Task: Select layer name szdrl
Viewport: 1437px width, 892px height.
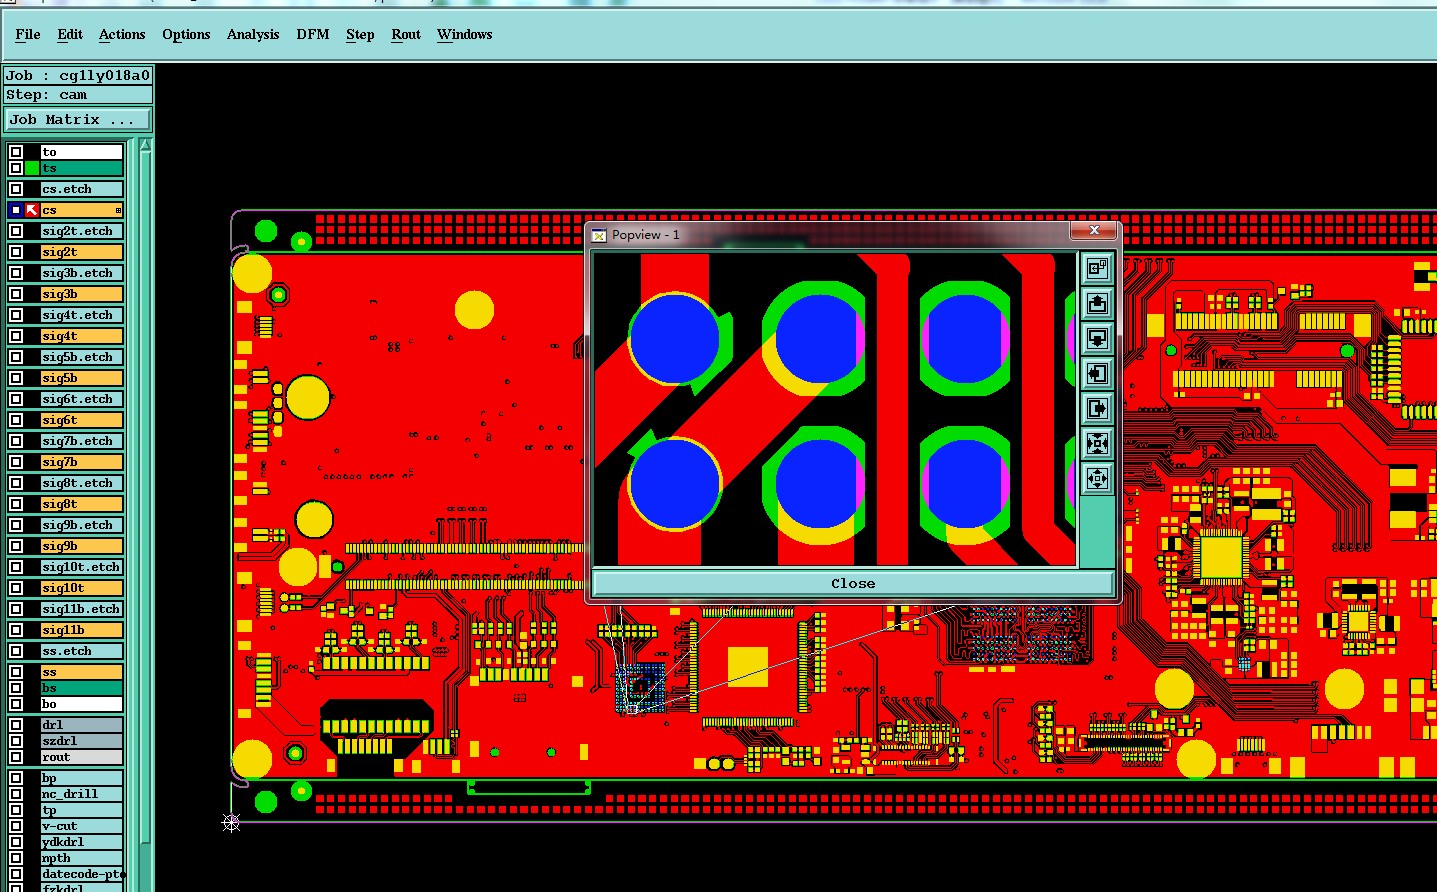Action: pos(82,741)
